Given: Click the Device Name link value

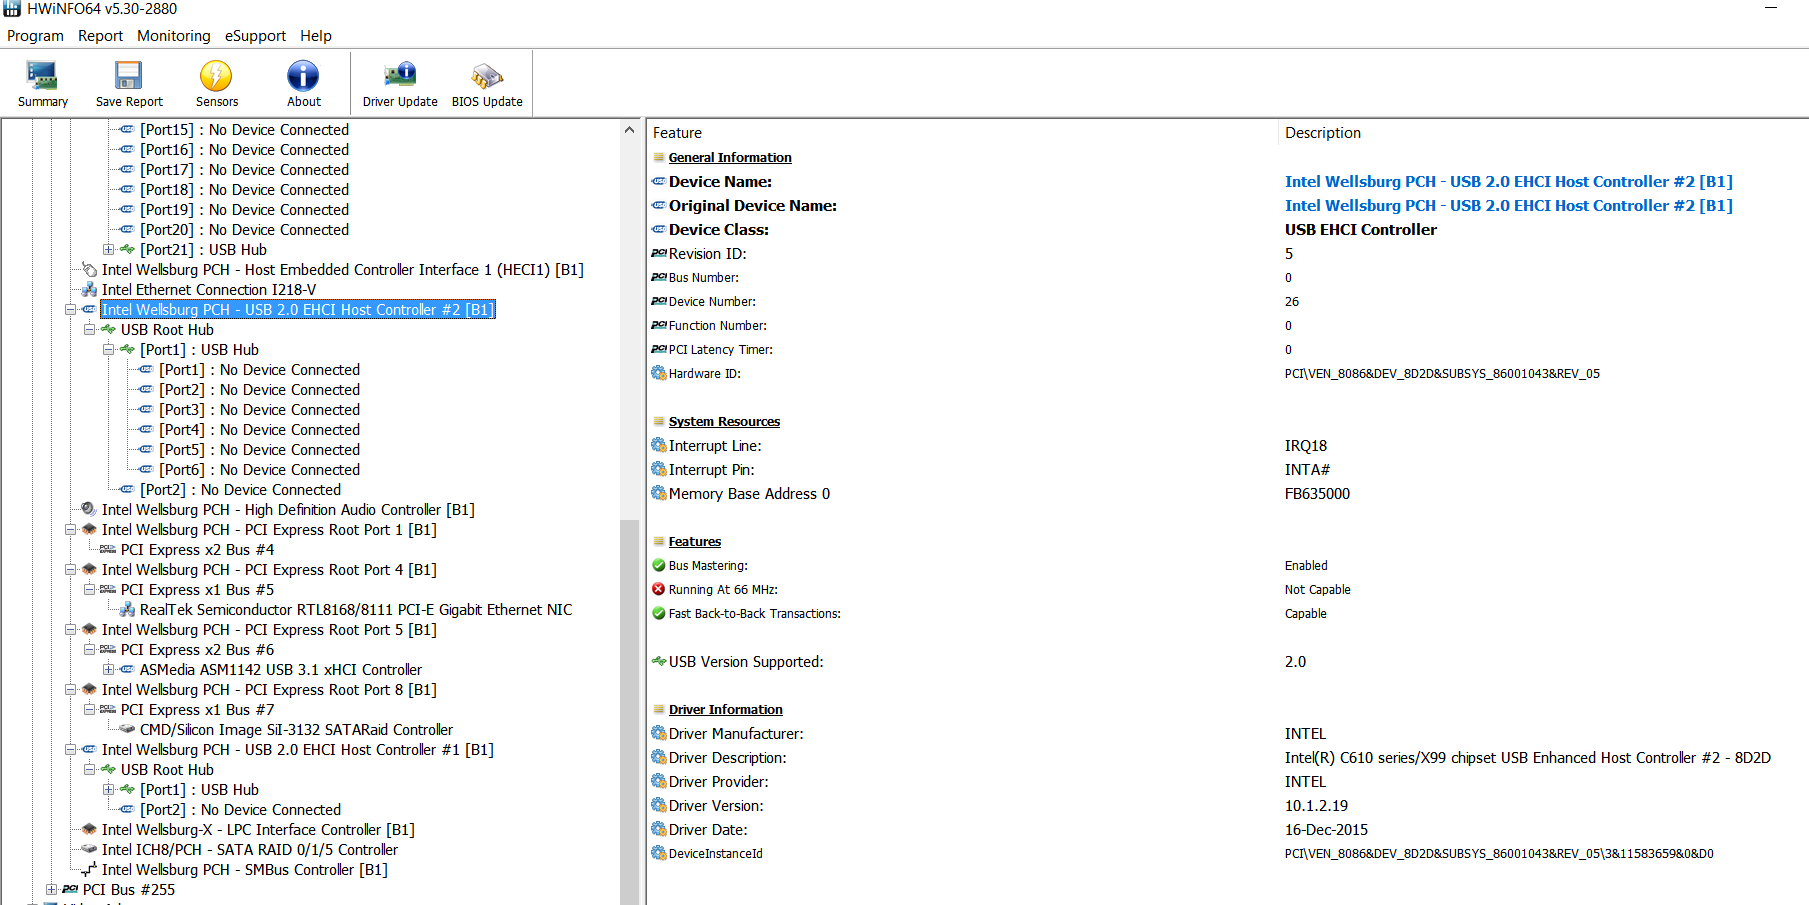Looking at the screenshot, I should [x=1508, y=181].
